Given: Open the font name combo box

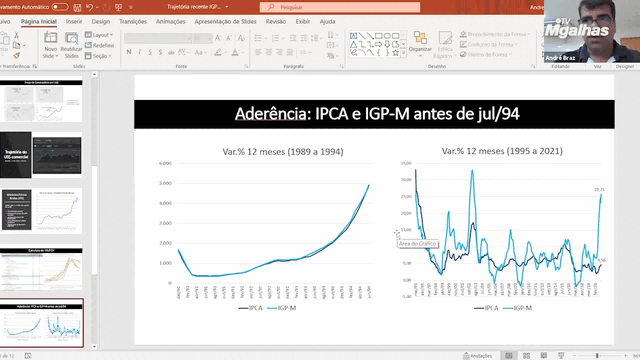Looking at the screenshot, I should click(158, 38).
